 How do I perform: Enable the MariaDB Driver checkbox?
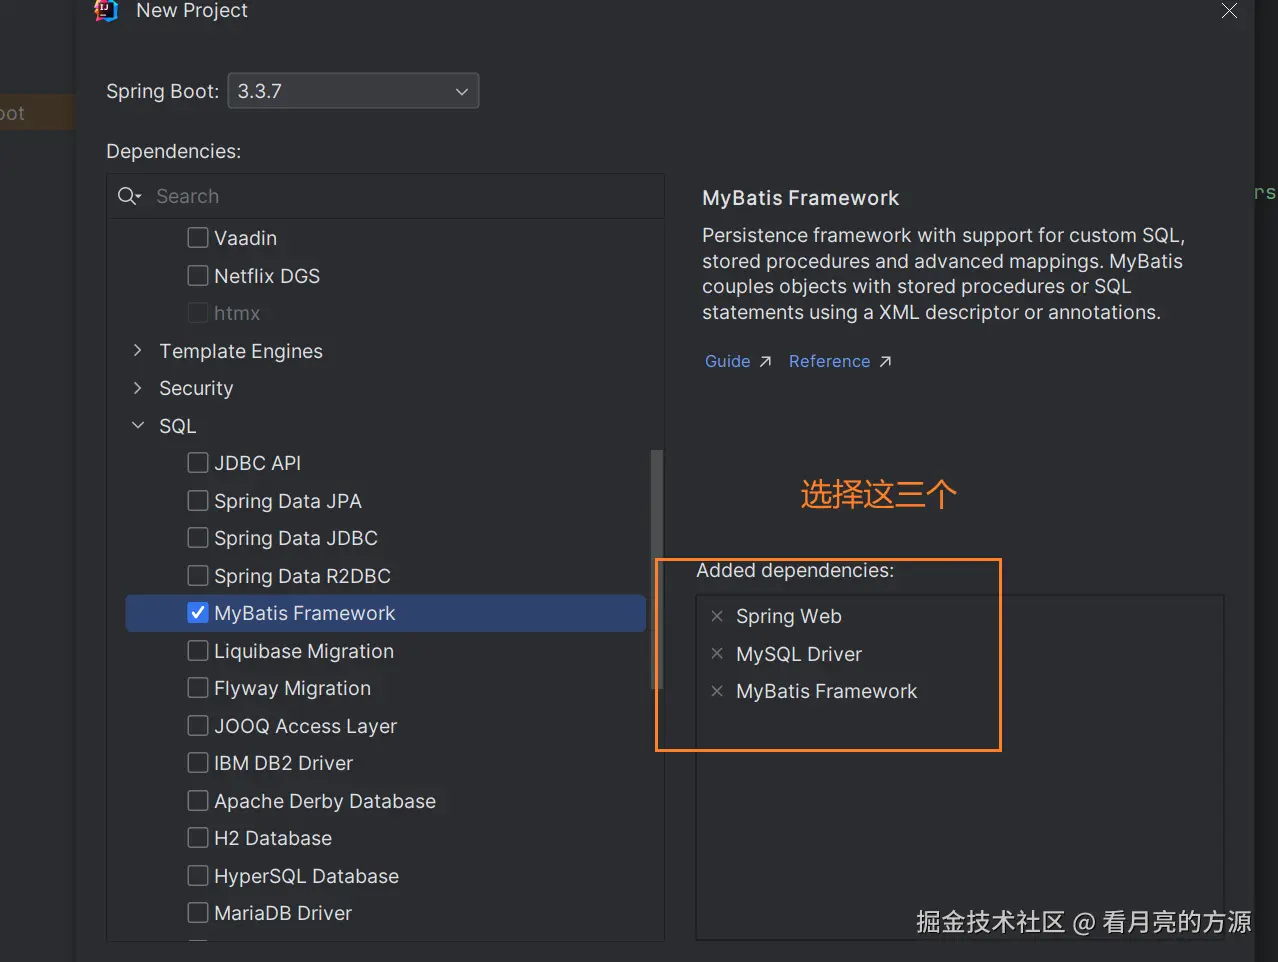point(198,913)
